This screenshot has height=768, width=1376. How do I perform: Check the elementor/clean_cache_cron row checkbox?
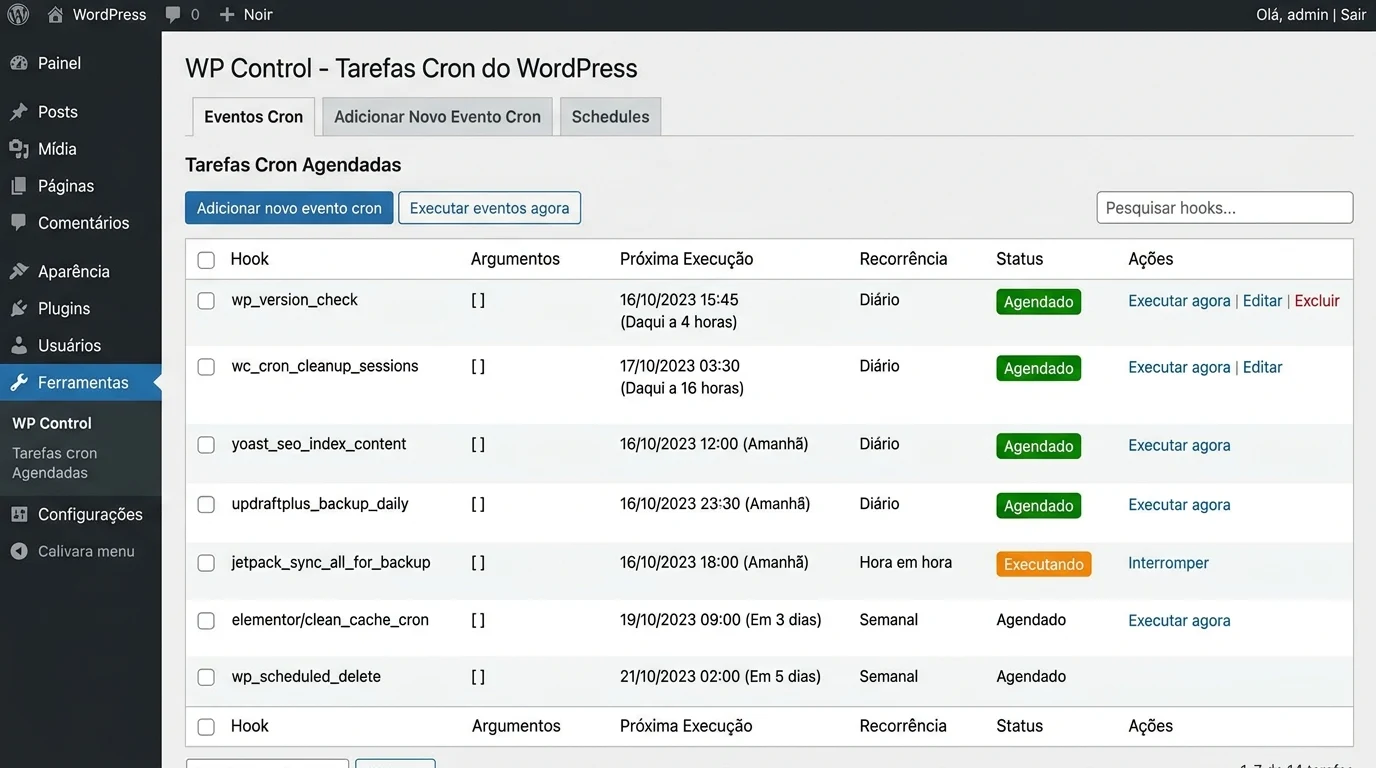pyautogui.click(x=206, y=621)
